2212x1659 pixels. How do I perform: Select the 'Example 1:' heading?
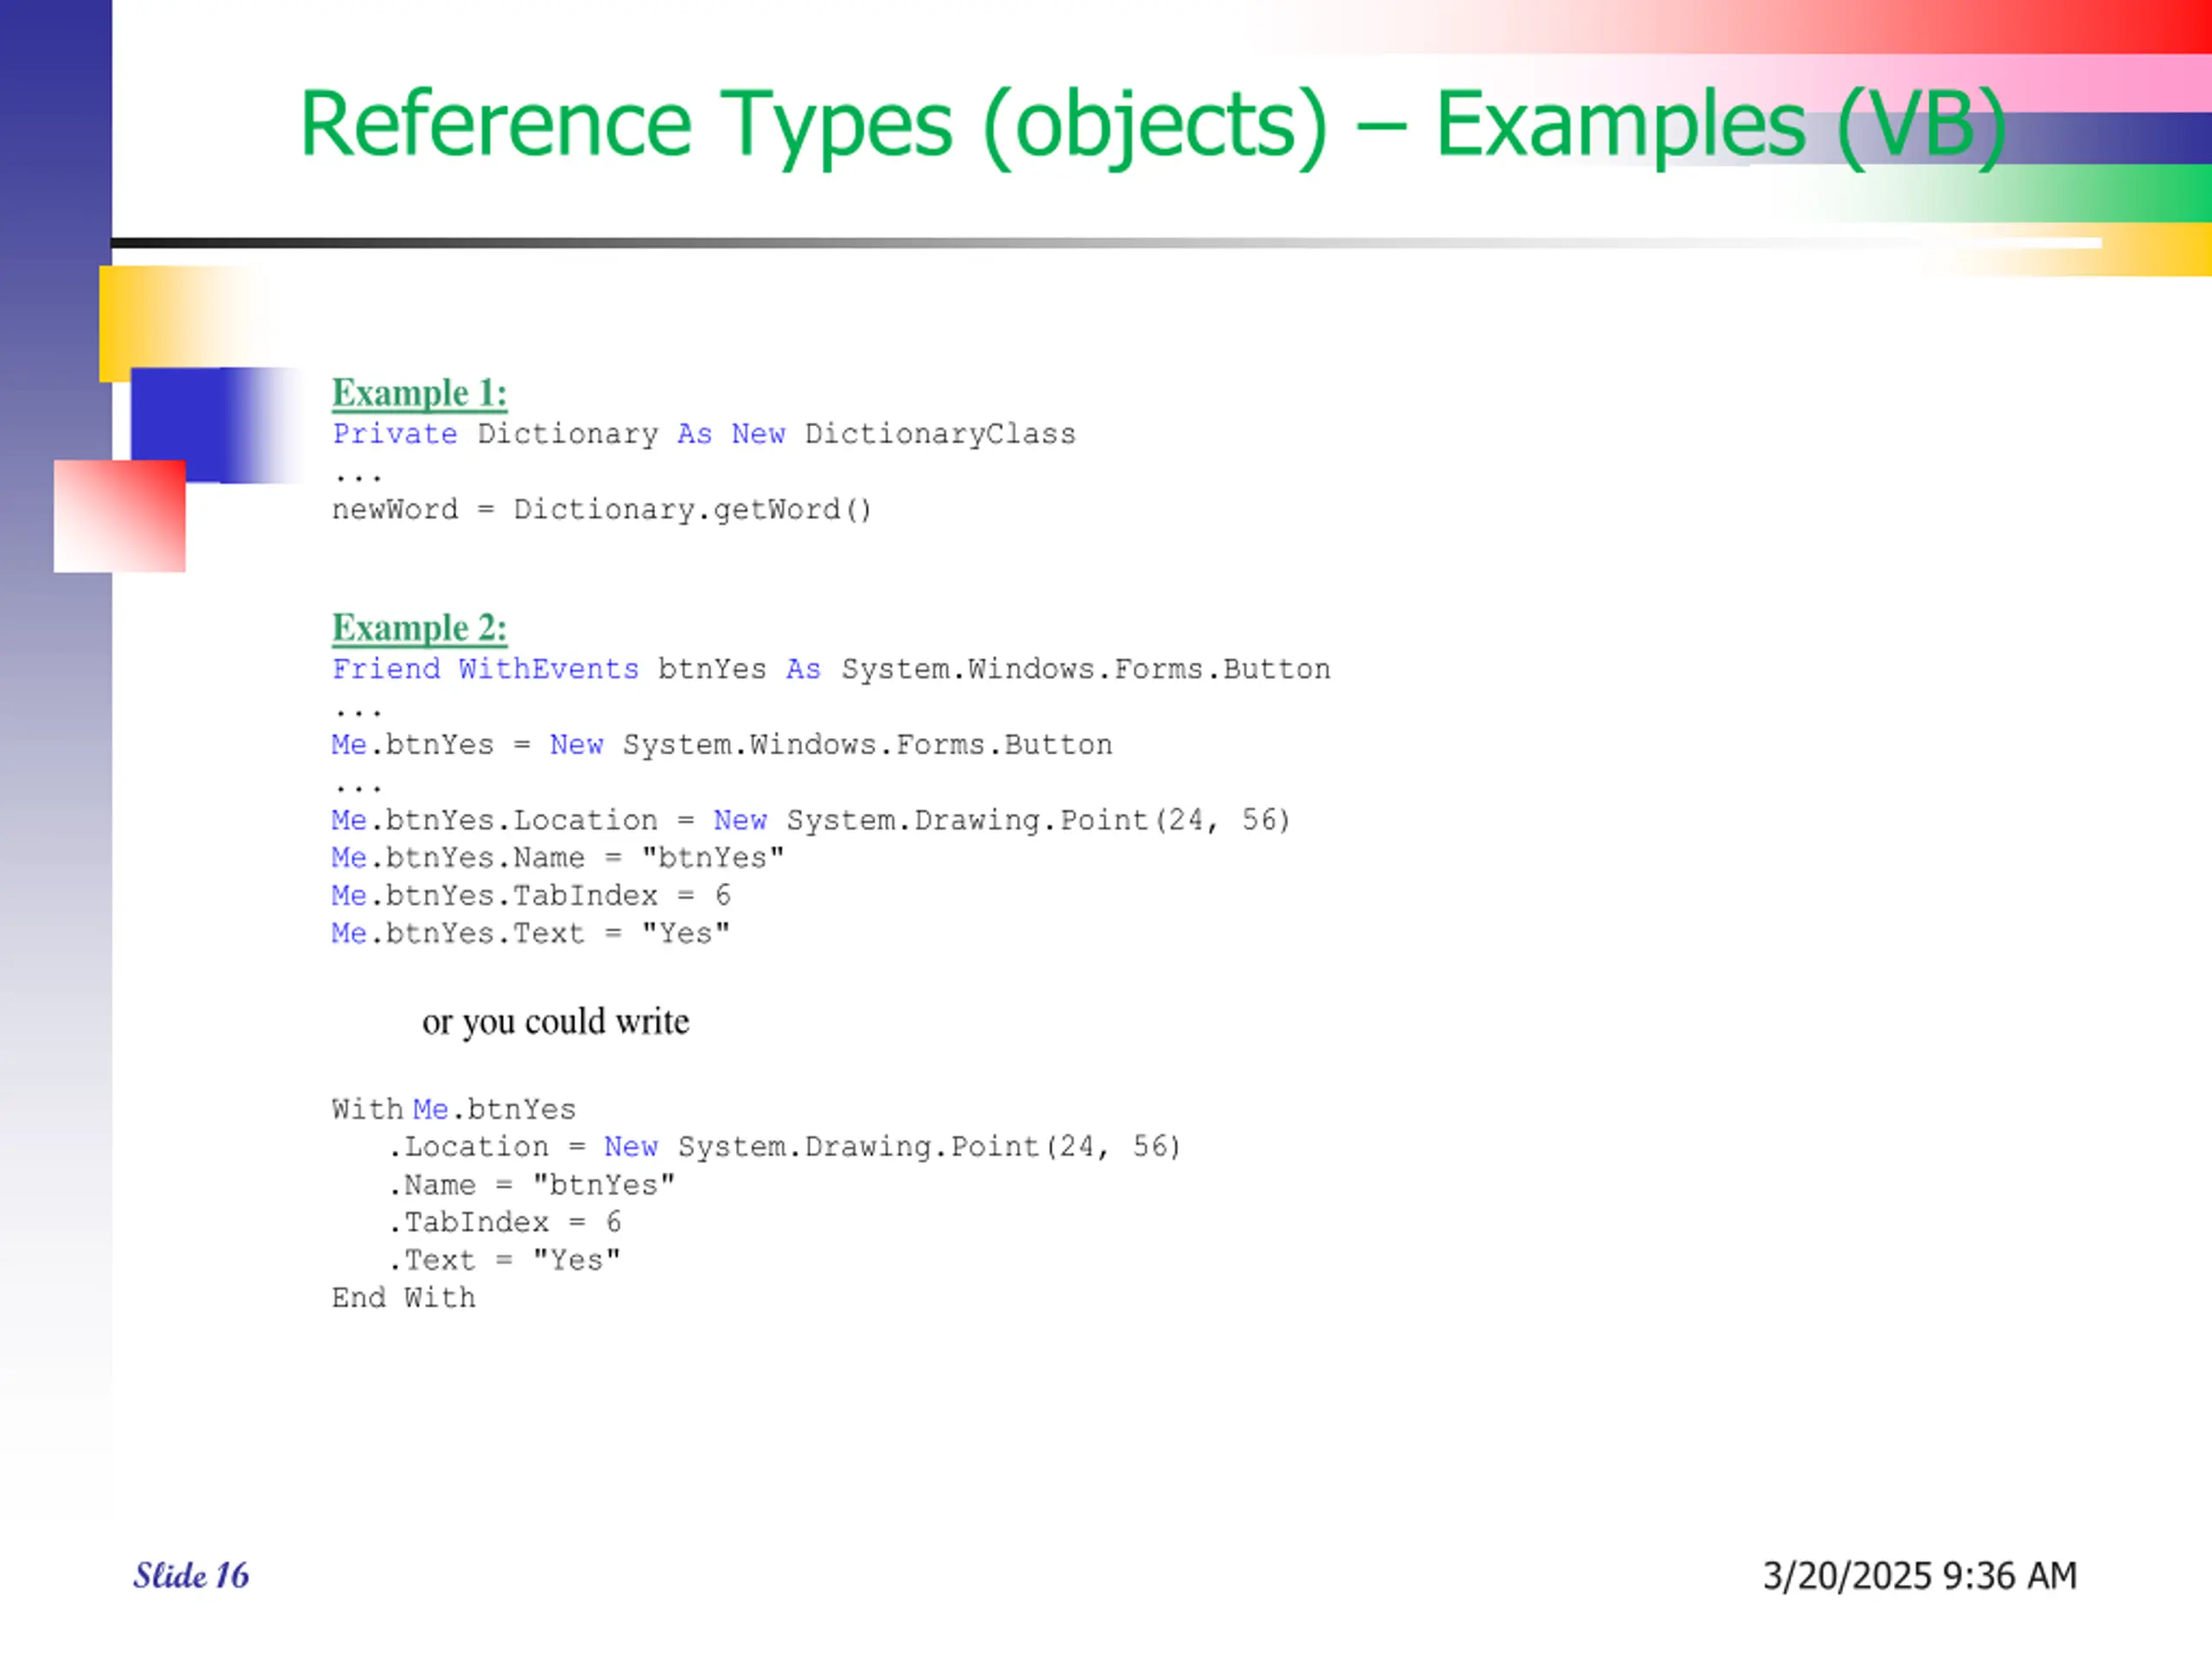(x=419, y=393)
